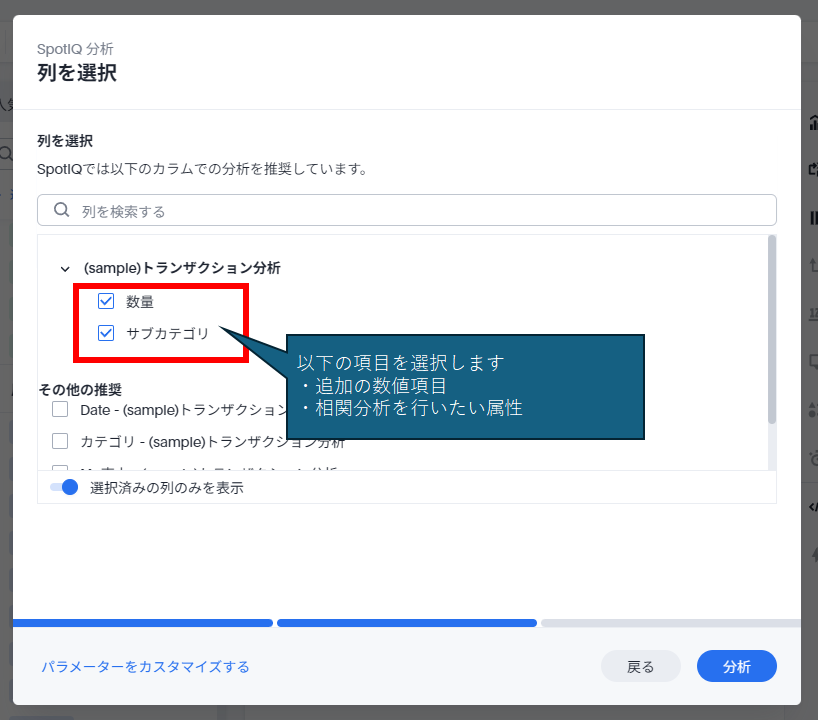
Task: Enable the カテゴリ - (sample) checkbox
Action: 60,441
